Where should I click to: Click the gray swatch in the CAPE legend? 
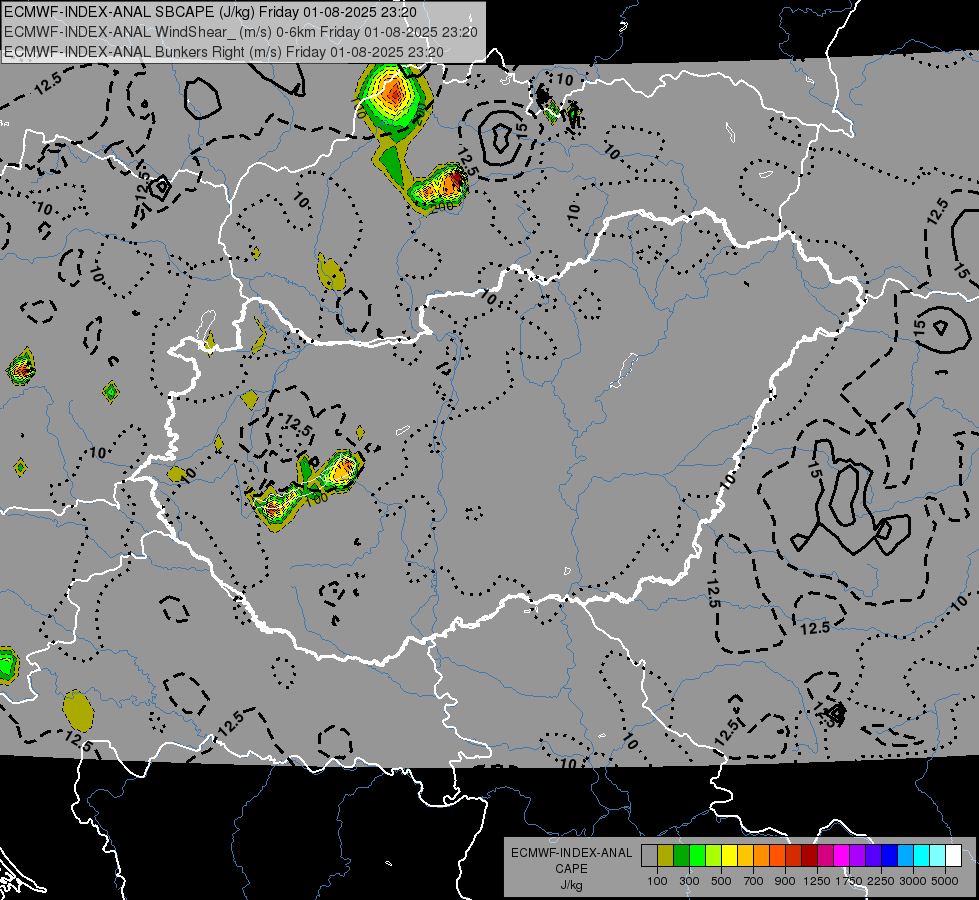point(649,856)
